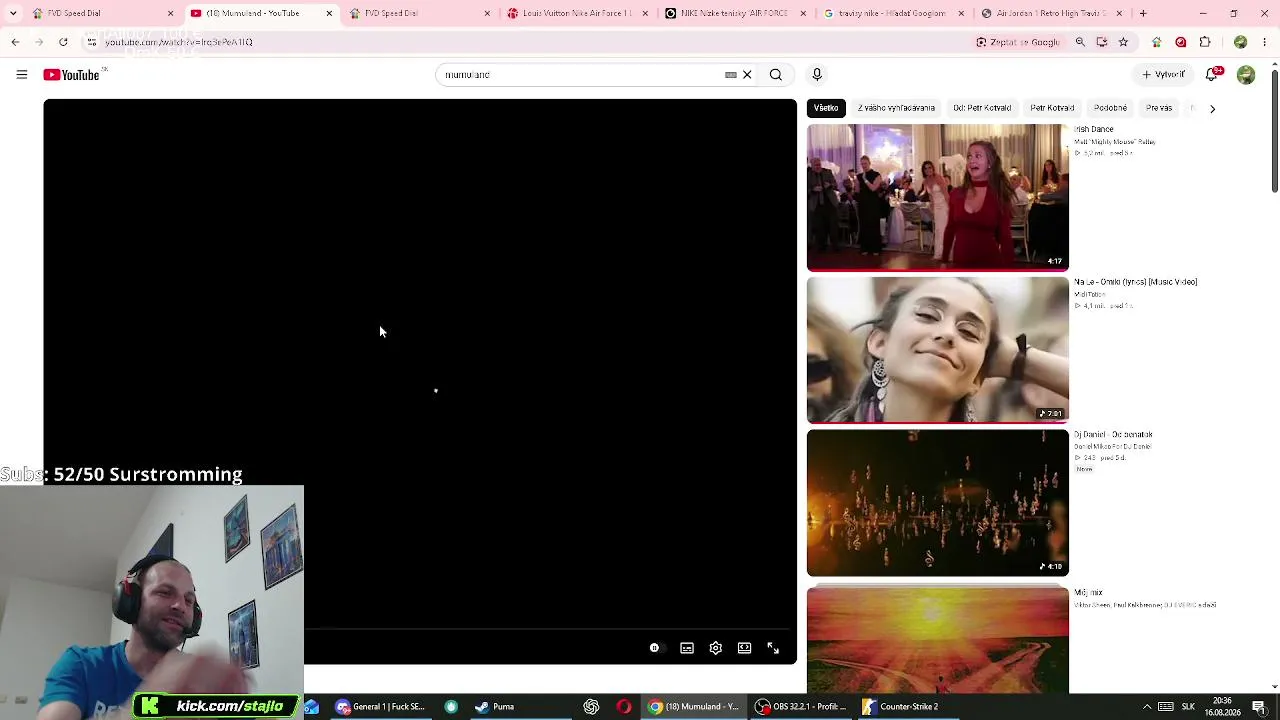Image resolution: width=1280 pixels, height=720 pixels.
Task: Open the General Discord window from taskbar
Action: pos(381,707)
